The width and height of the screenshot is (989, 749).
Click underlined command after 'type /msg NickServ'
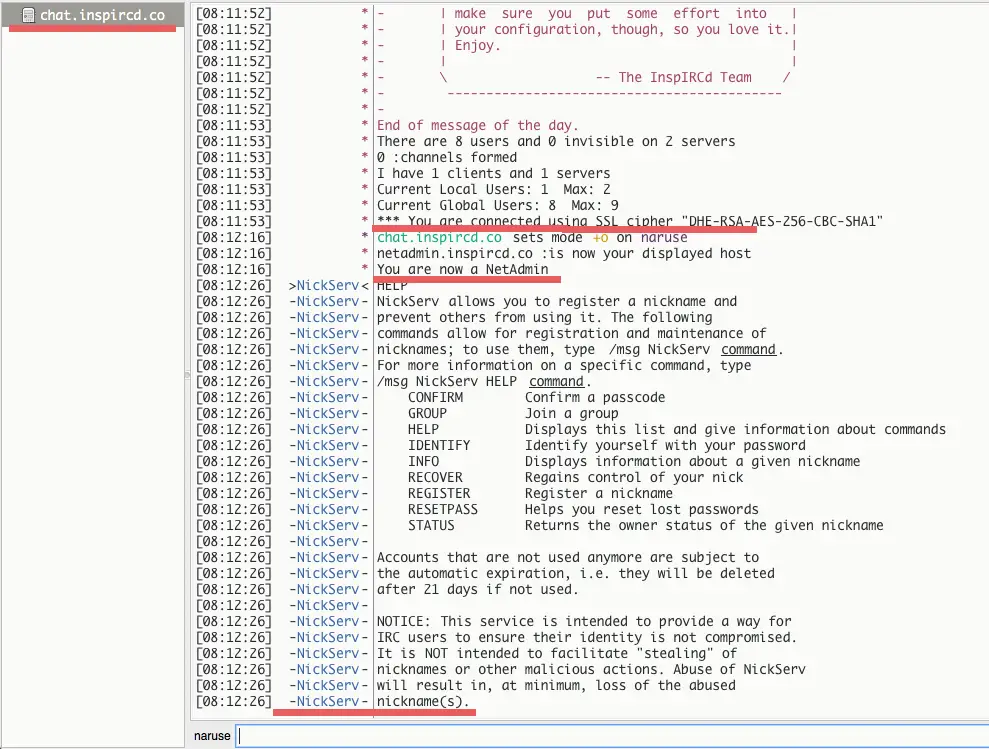[x=748, y=350]
